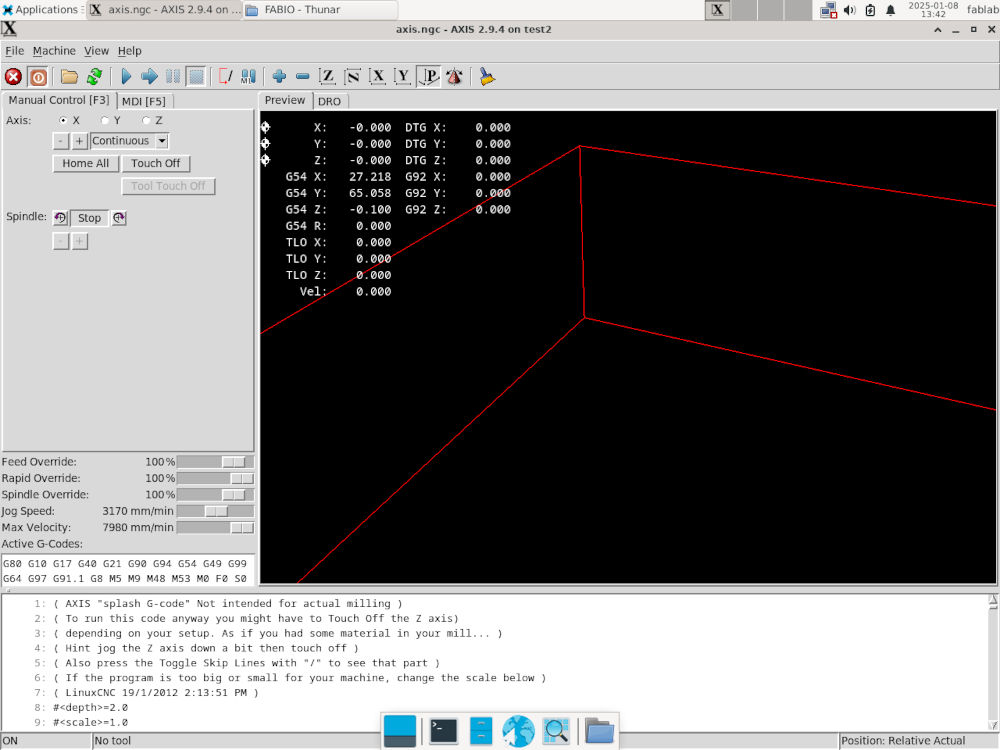Start spindle counterclockwise icon
The height and width of the screenshot is (750, 1000).
(60, 218)
